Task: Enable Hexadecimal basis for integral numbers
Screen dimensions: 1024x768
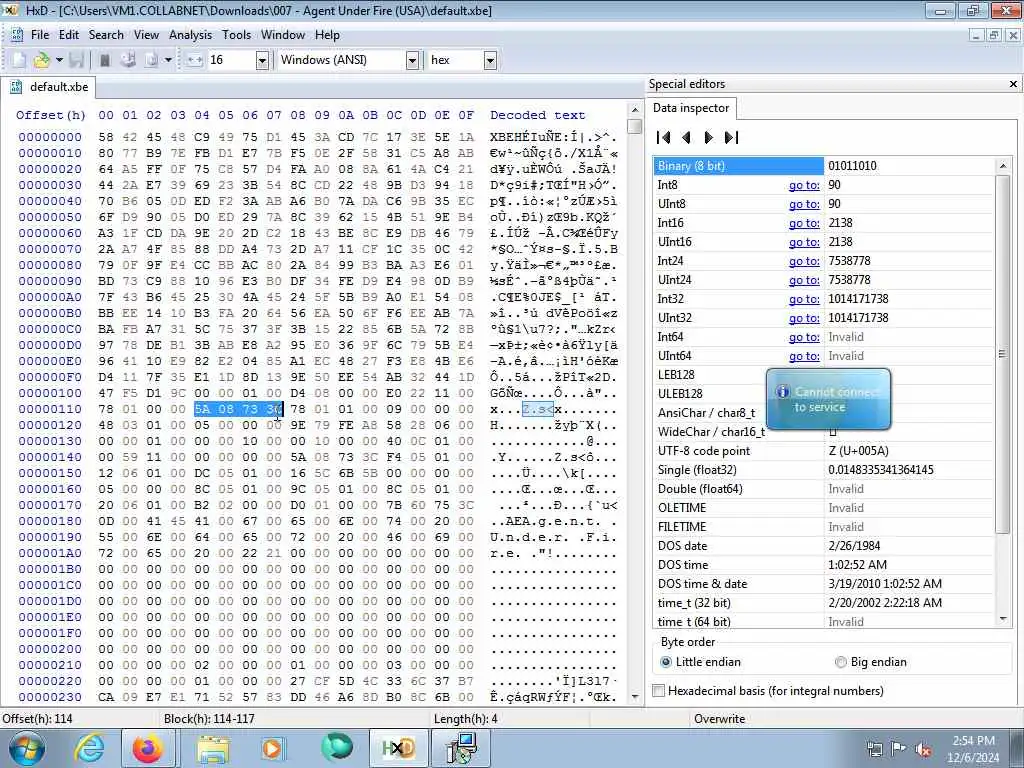Action: tap(768, 690)
